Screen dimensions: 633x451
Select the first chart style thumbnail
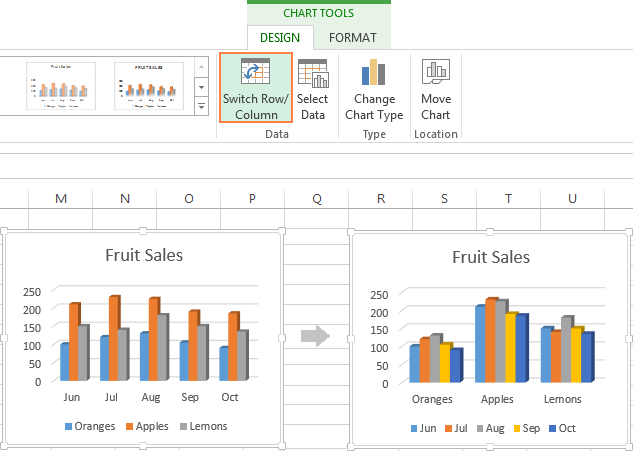pyautogui.click(x=61, y=85)
